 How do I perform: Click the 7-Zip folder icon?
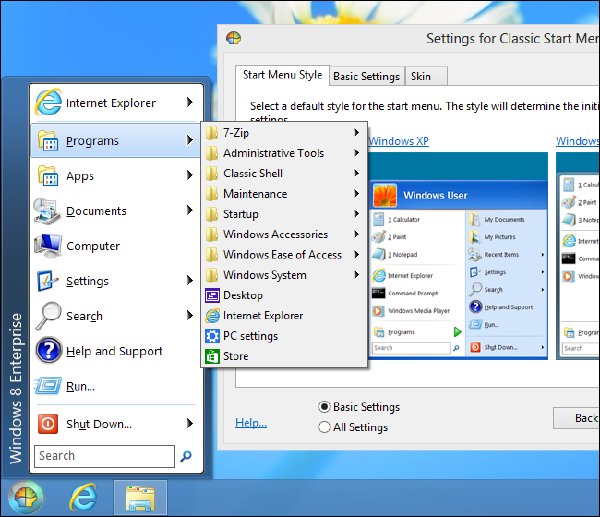pyautogui.click(x=212, y=133)
